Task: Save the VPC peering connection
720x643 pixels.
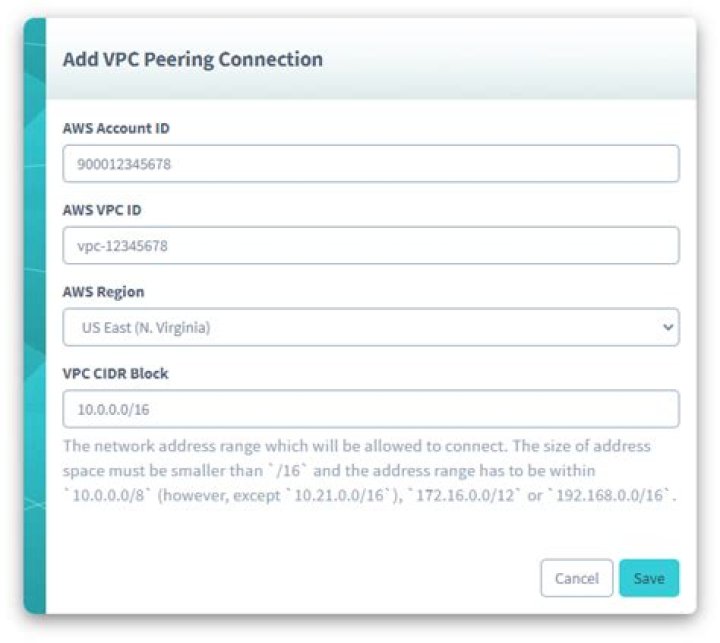Action: [x=649, y=578]
